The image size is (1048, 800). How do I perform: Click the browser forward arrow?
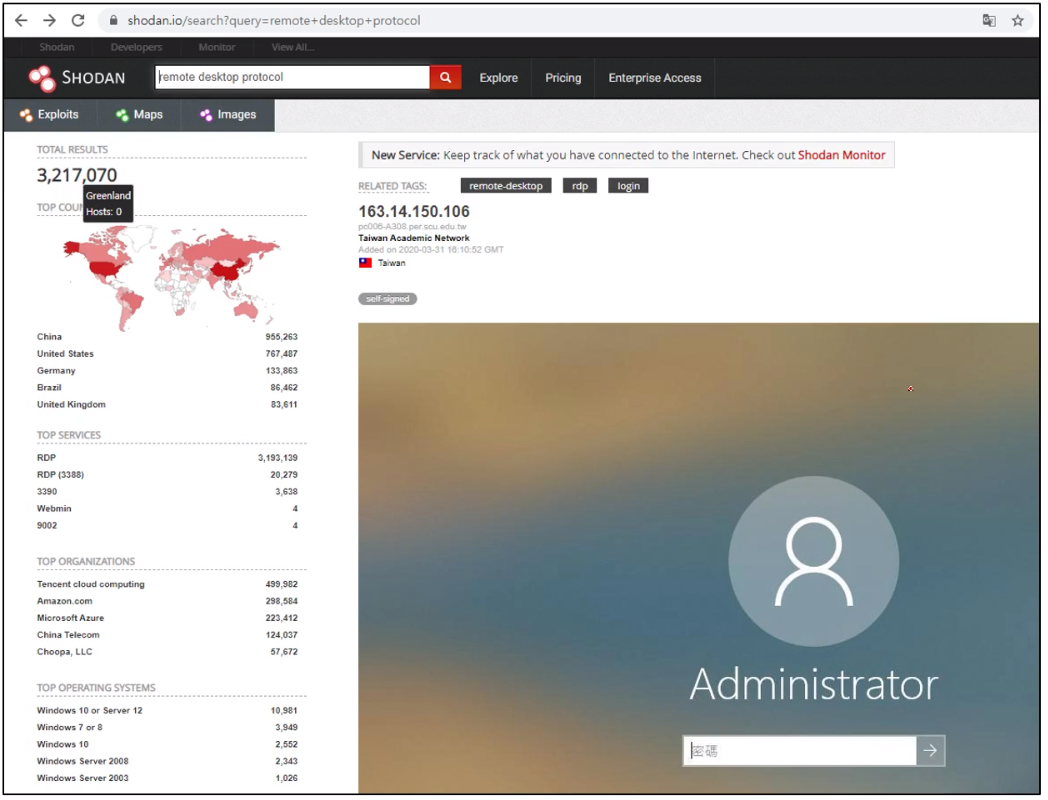pos(49,20)
